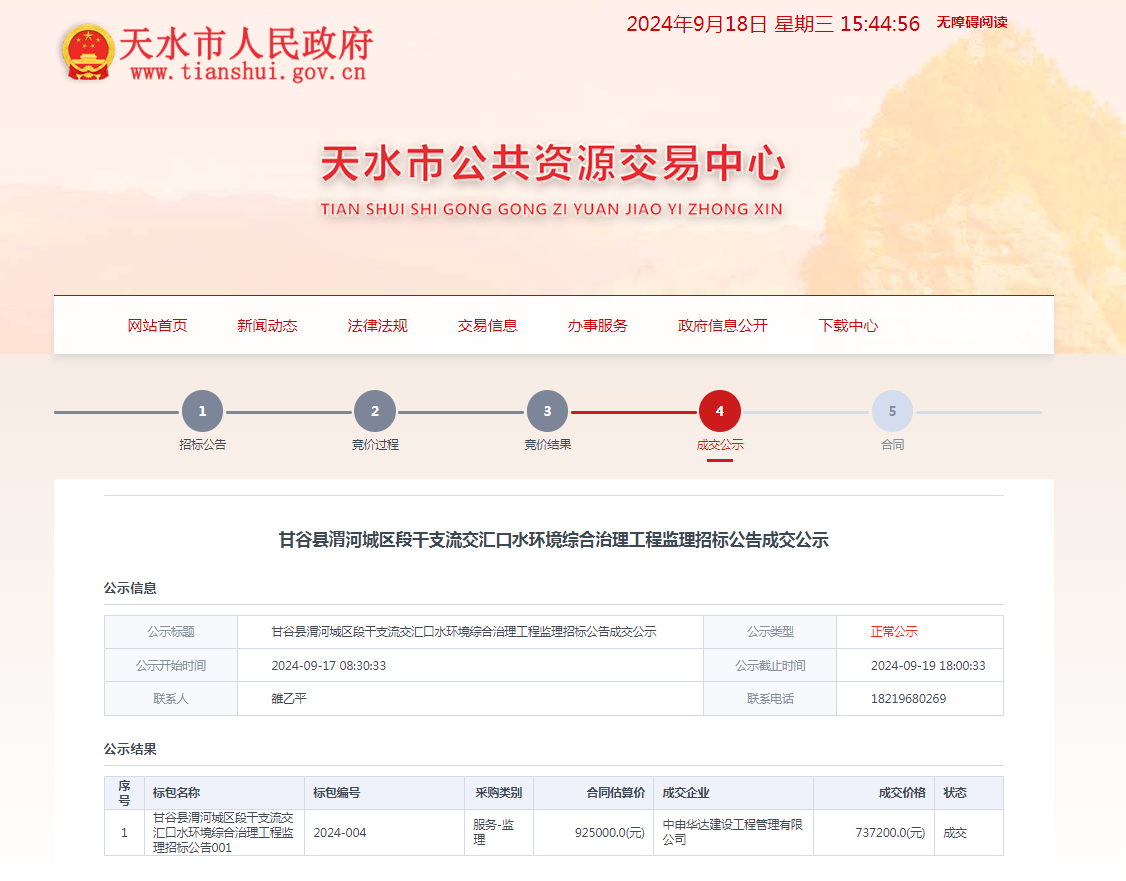The width and height of the screenshot is (1126, 881).
Task: Click 天水市公共资源交易中心 banner title
Action: [552, 165]
